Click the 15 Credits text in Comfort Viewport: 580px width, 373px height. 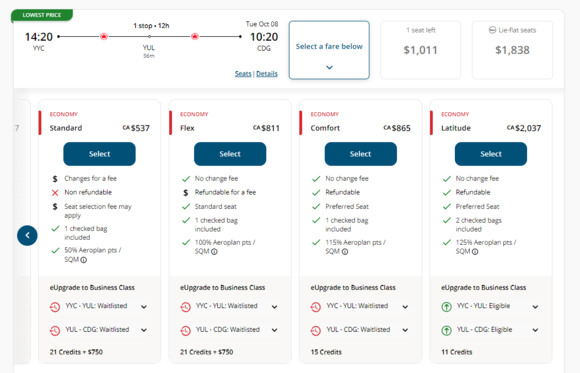[x=326, y=352]
